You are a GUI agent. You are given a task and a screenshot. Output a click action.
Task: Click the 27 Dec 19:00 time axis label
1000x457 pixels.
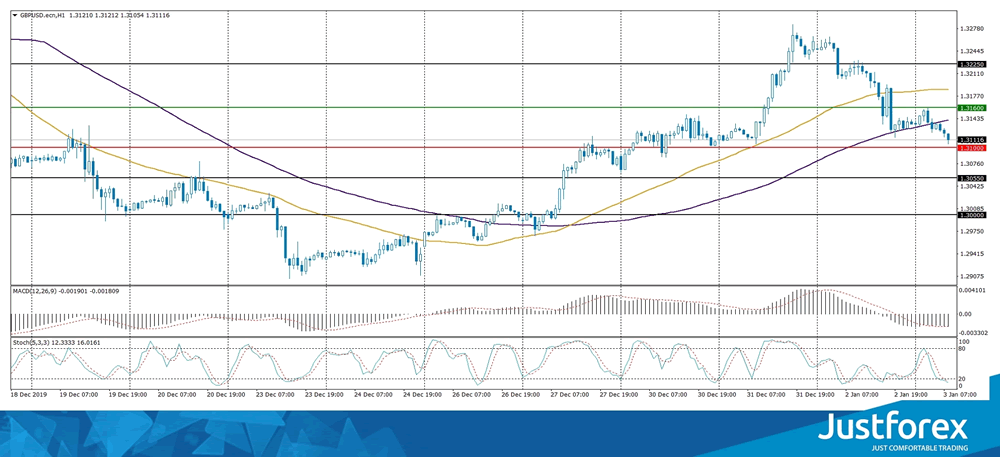(x=621, y=395)
